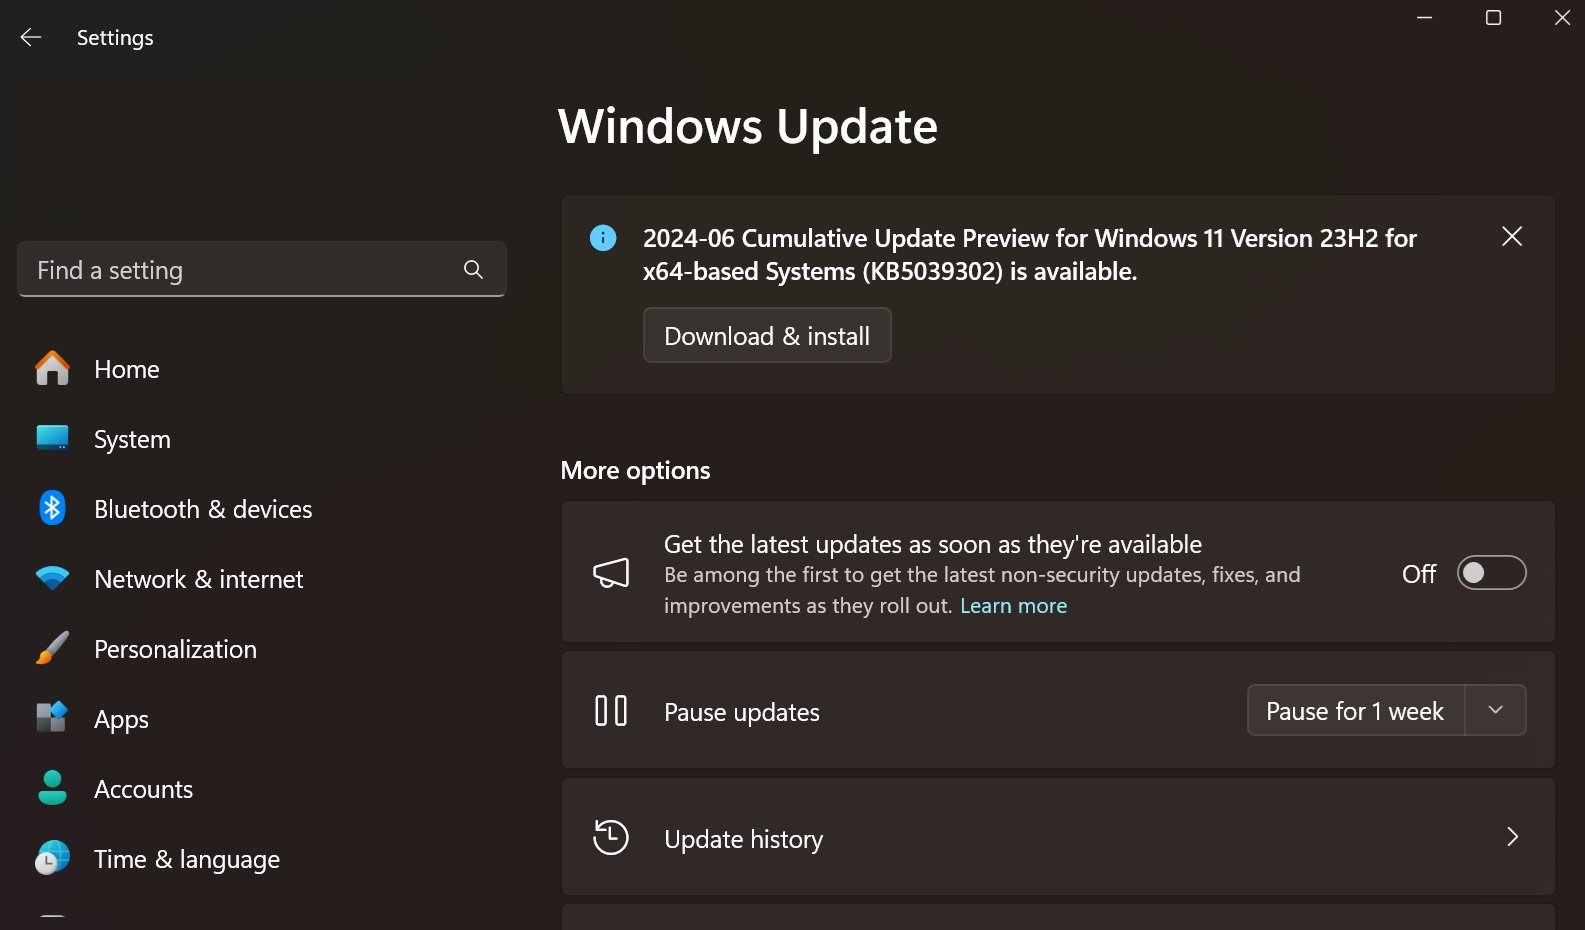This screenshot has height=930, width=1585.
Task: Click the blue info icon in update banner
Action: [x=603, y=238]
